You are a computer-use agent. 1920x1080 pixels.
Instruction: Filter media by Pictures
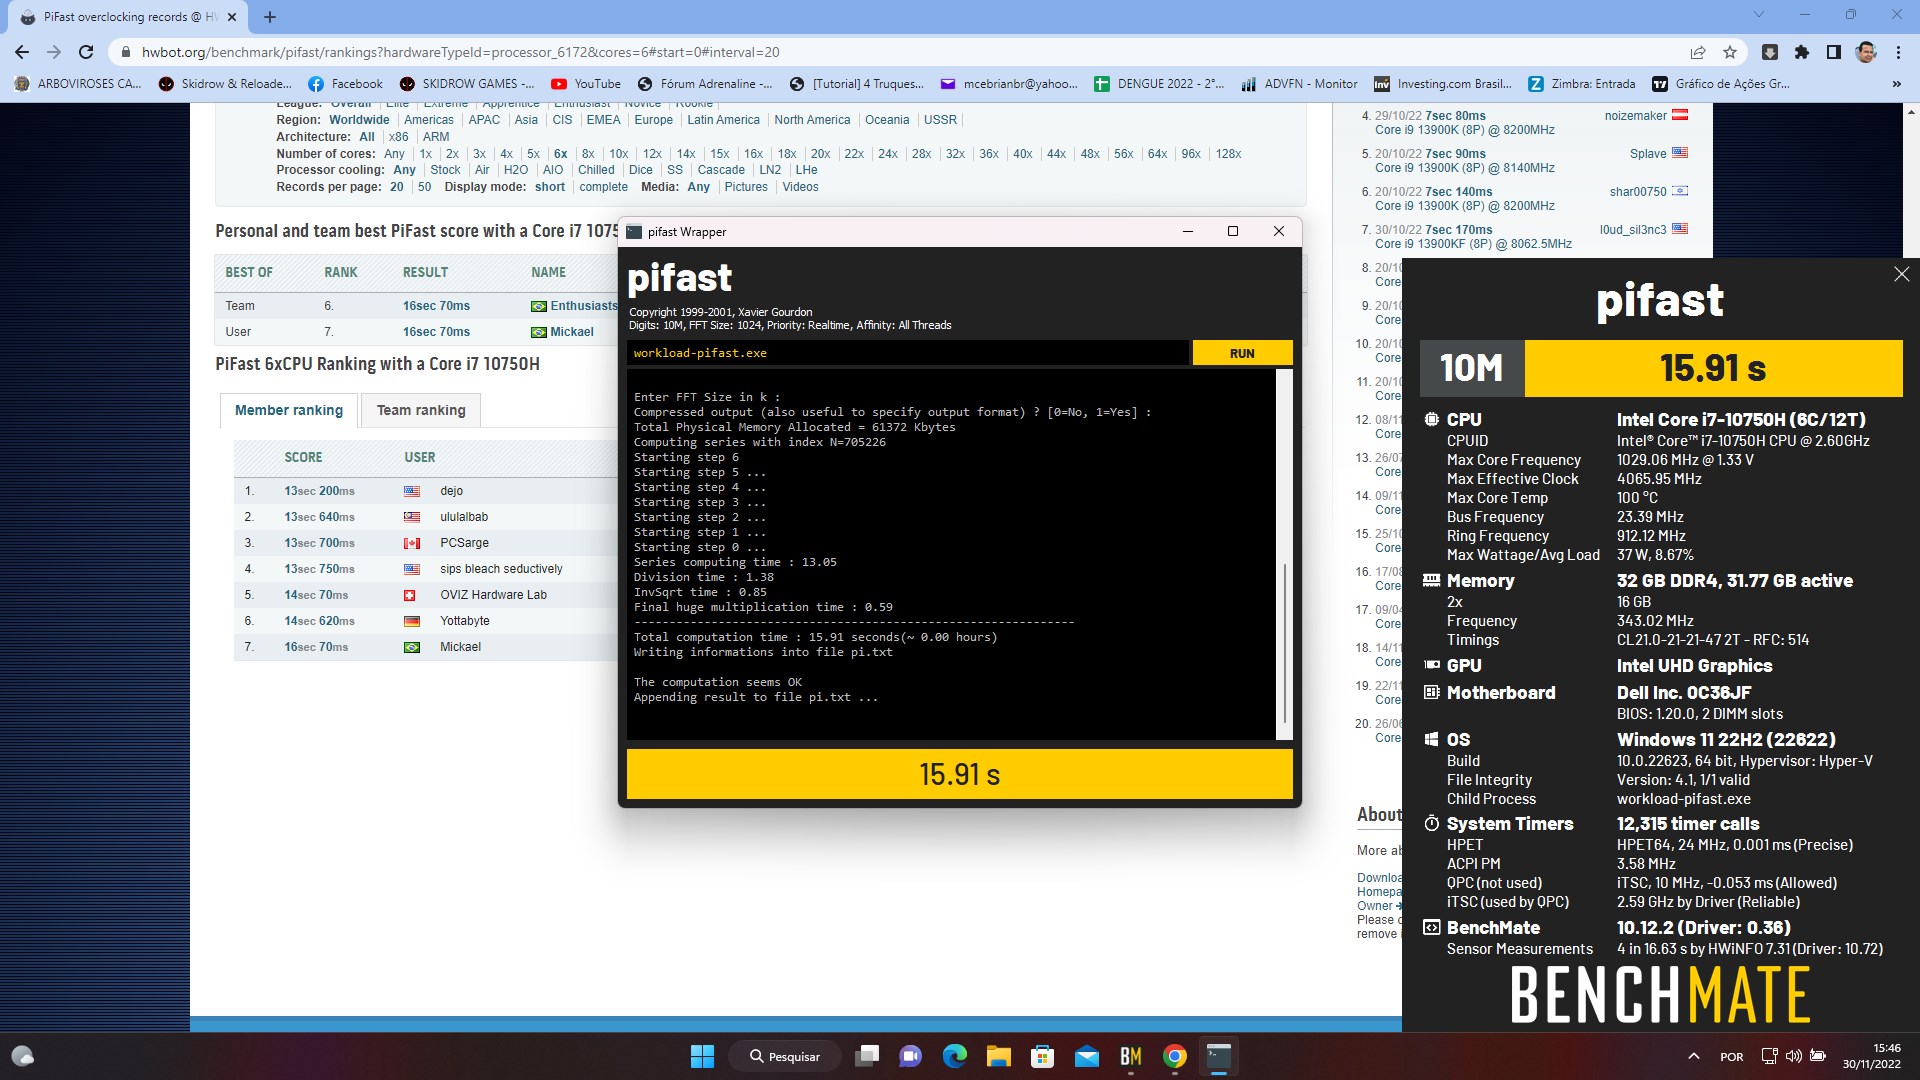coord(746,187)
